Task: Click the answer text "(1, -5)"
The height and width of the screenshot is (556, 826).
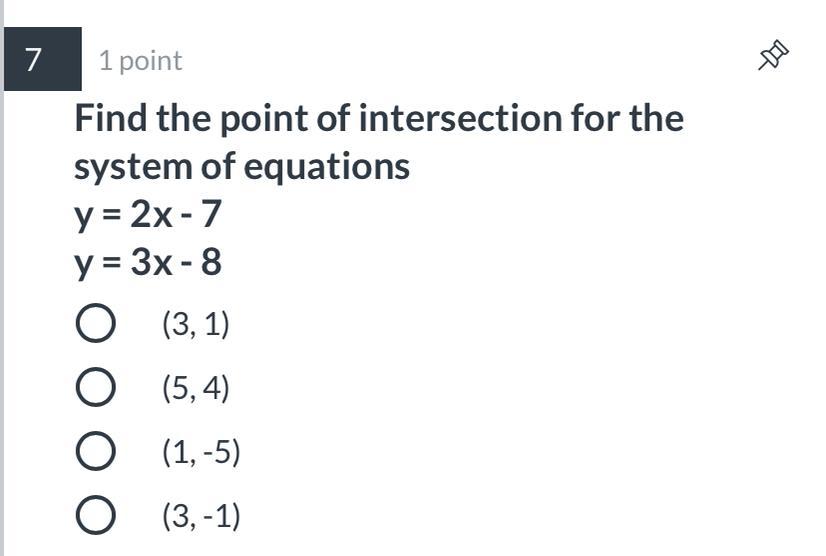Action: pos(201,453)
